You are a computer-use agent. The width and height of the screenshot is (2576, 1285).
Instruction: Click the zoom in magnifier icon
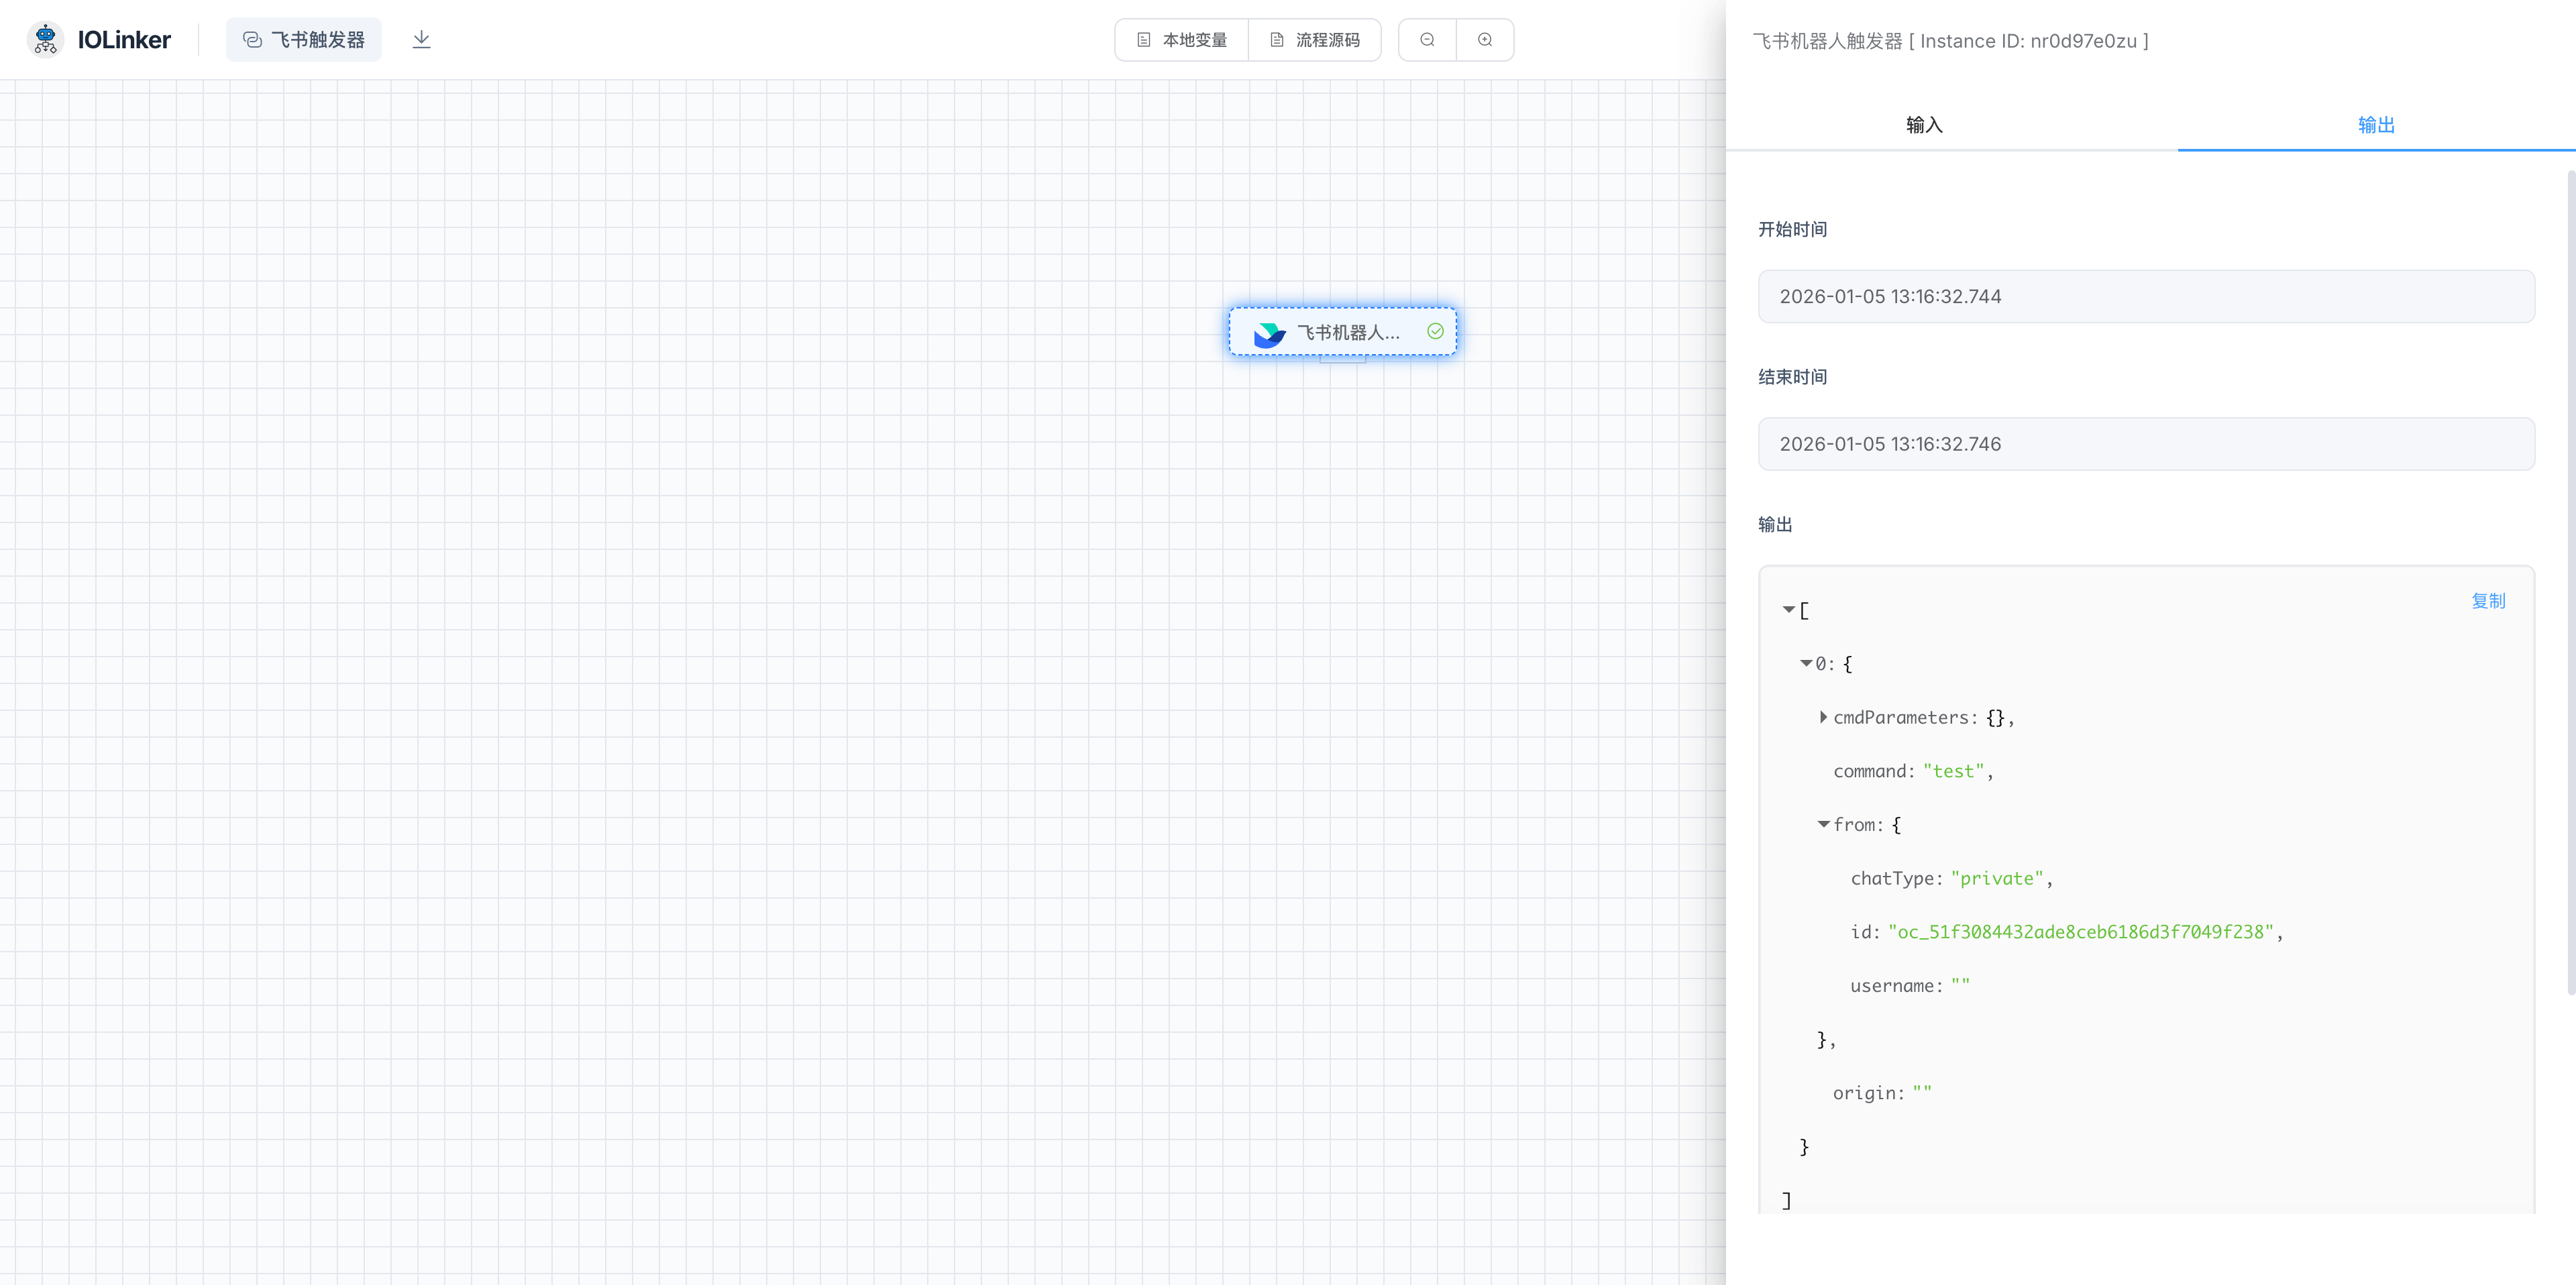pyautogui.click(x=1485, y=40)
